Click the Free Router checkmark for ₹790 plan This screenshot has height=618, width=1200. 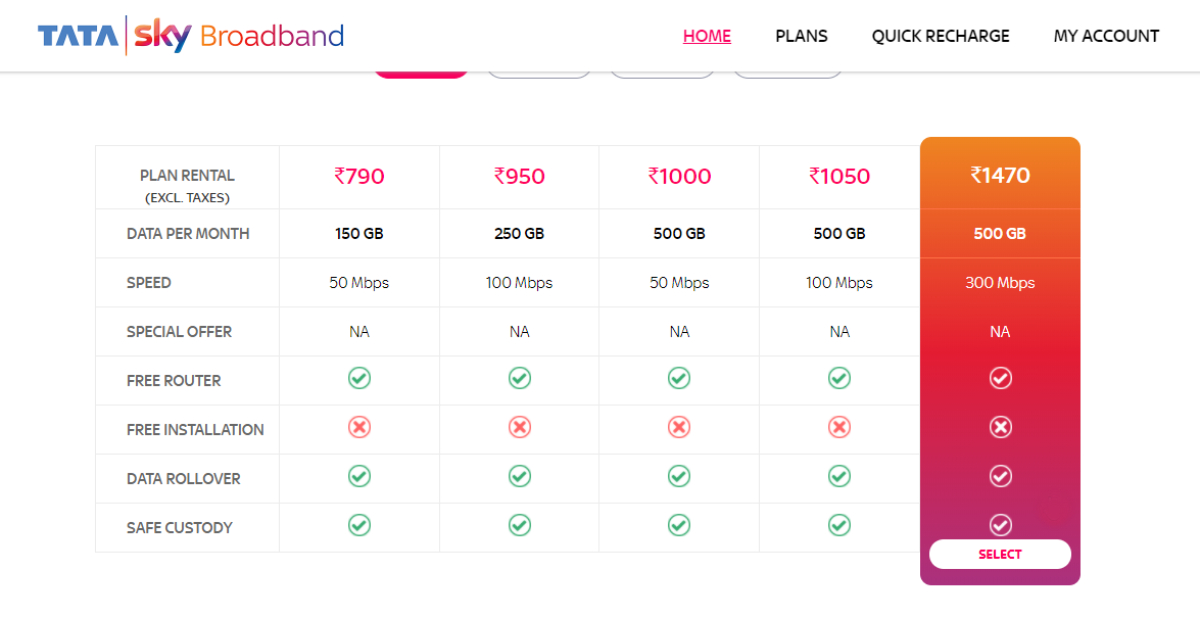(x=359, y=378)
